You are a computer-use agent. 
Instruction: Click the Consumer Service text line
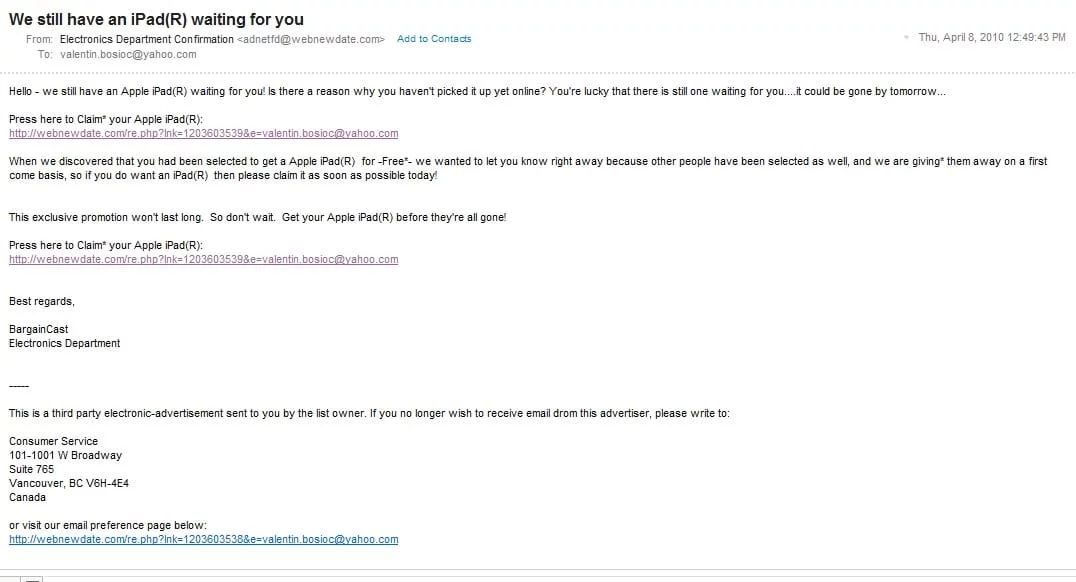pos(54,441)
